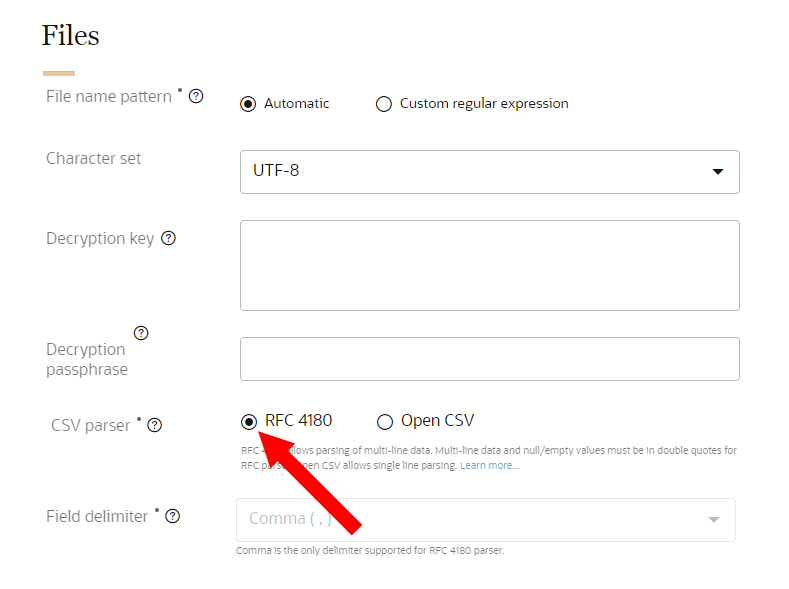
Task: Click the arrow on the Character set dropdown
Action: [x=717, y=172]
